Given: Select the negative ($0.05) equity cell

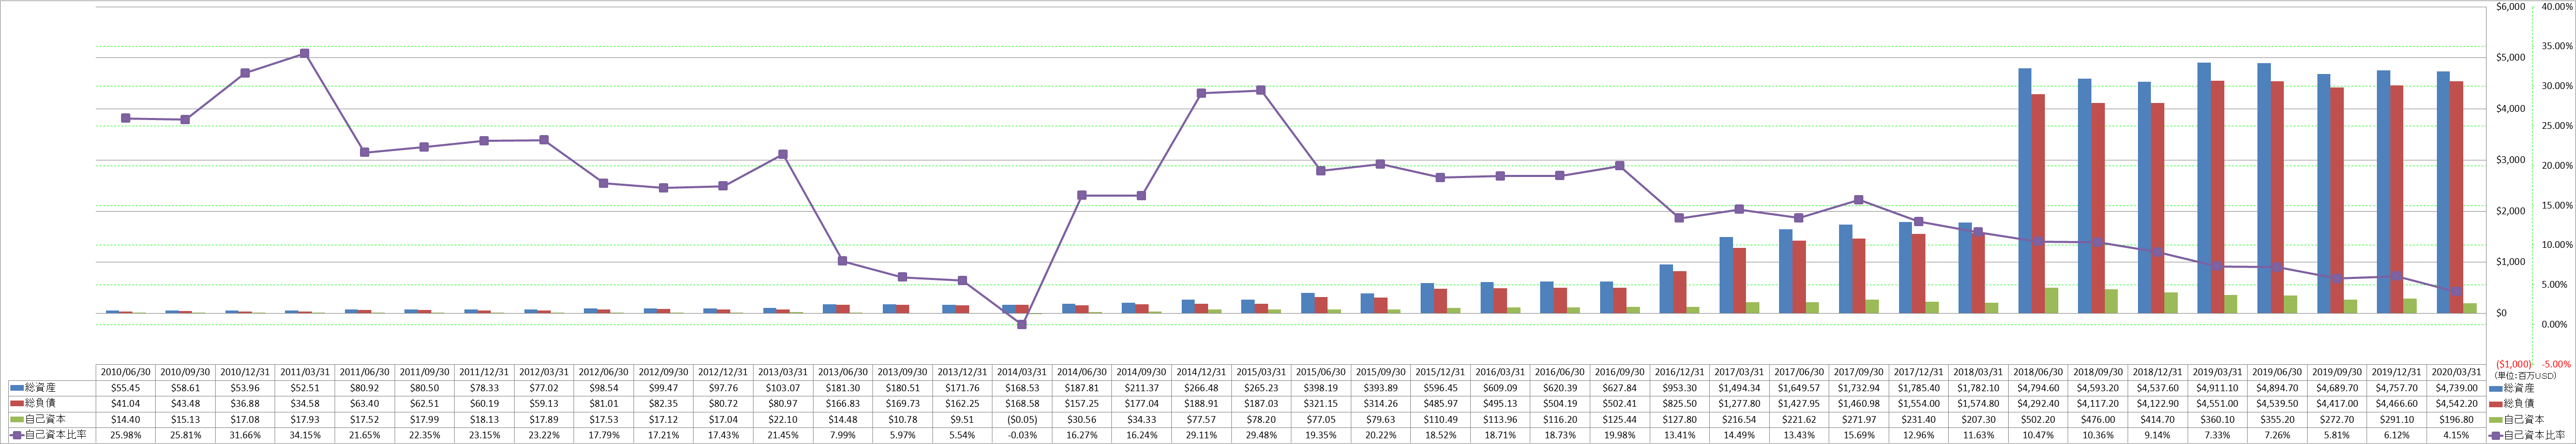Looking at the screenshot, I should pyautogui.click(x=1022, y=419).
